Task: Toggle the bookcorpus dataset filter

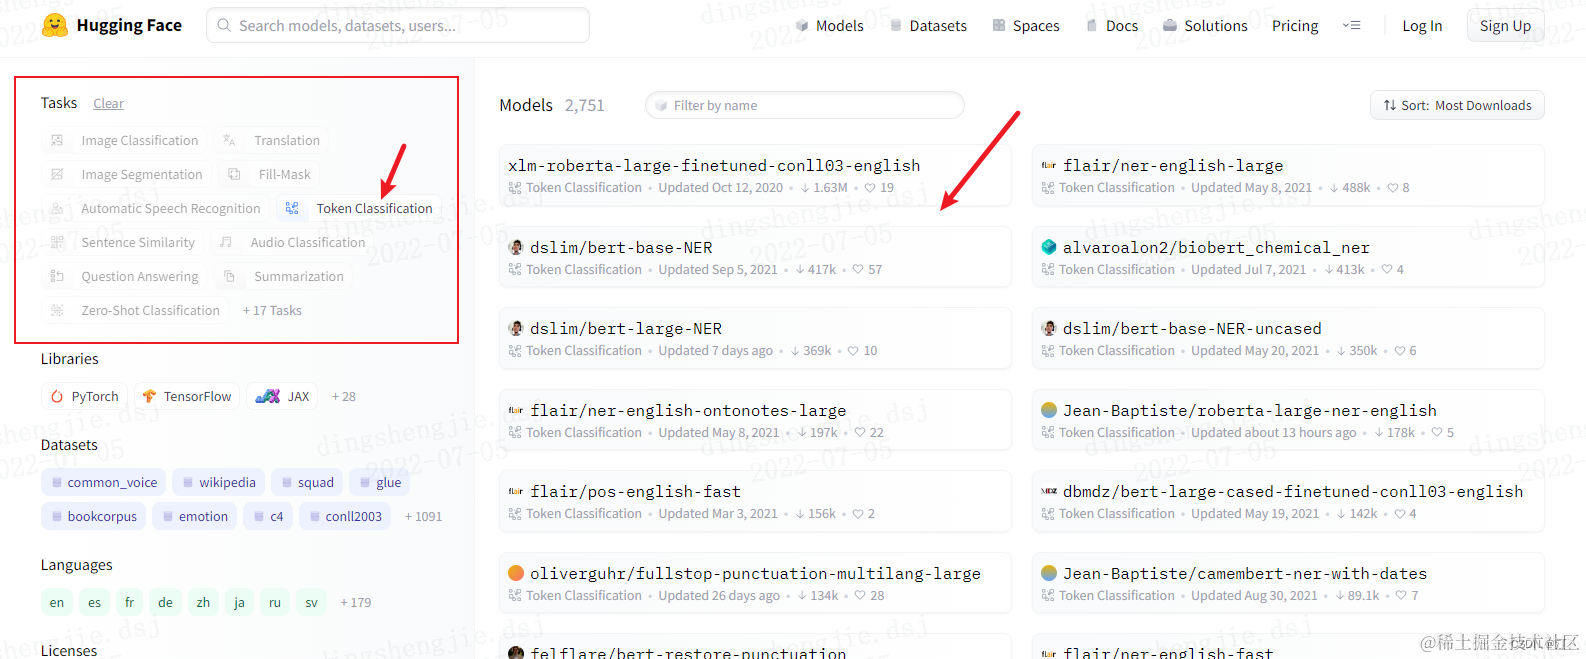Action: pyautogui.click(x=93, y=516)
